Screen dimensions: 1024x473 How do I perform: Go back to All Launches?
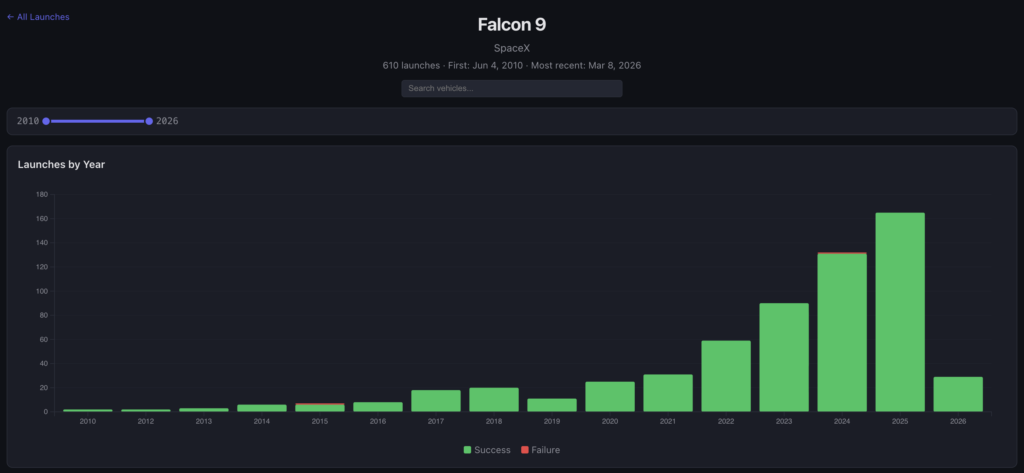38,17
